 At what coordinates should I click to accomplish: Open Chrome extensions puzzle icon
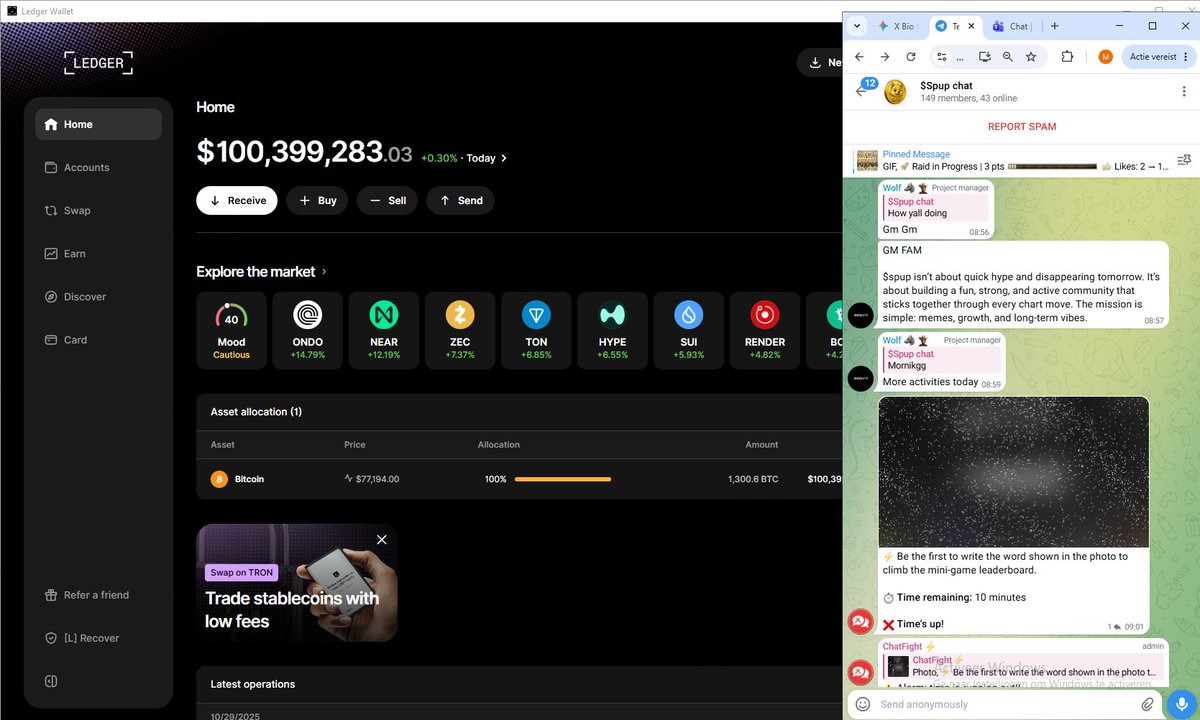tap(1067, 57)
